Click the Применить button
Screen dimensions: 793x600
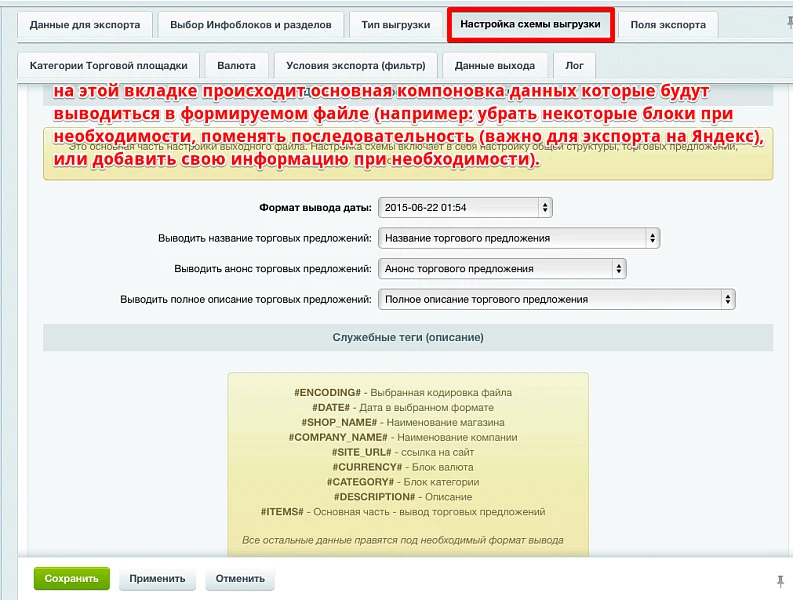pyautogui.click(x=157, y=579)
